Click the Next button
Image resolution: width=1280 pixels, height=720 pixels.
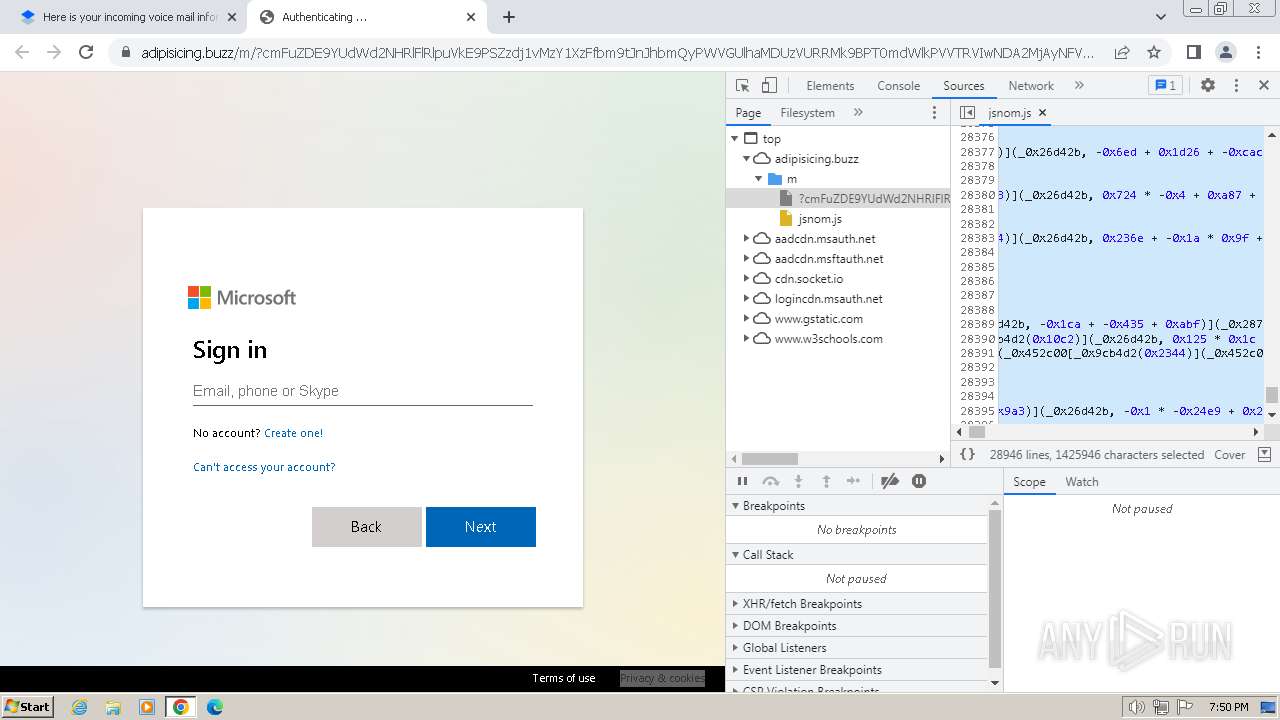click(x=480, y=527)
